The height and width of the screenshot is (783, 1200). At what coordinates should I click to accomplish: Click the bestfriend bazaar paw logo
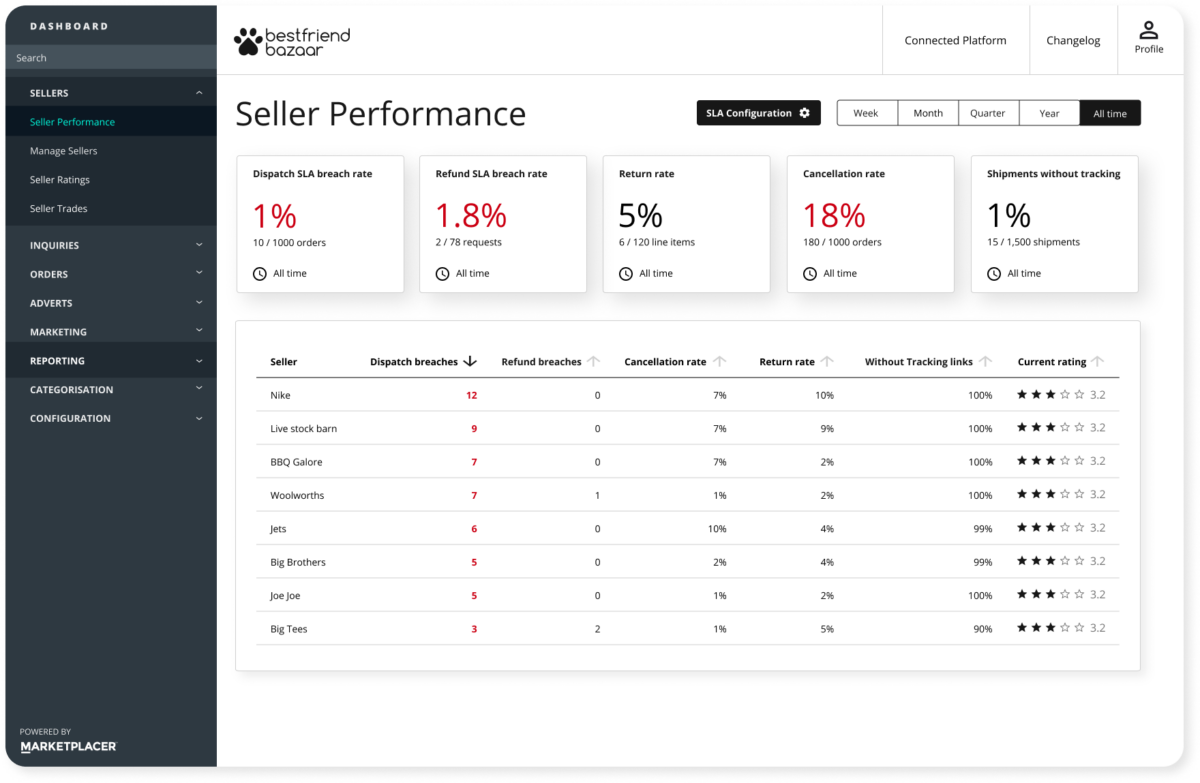247,43
